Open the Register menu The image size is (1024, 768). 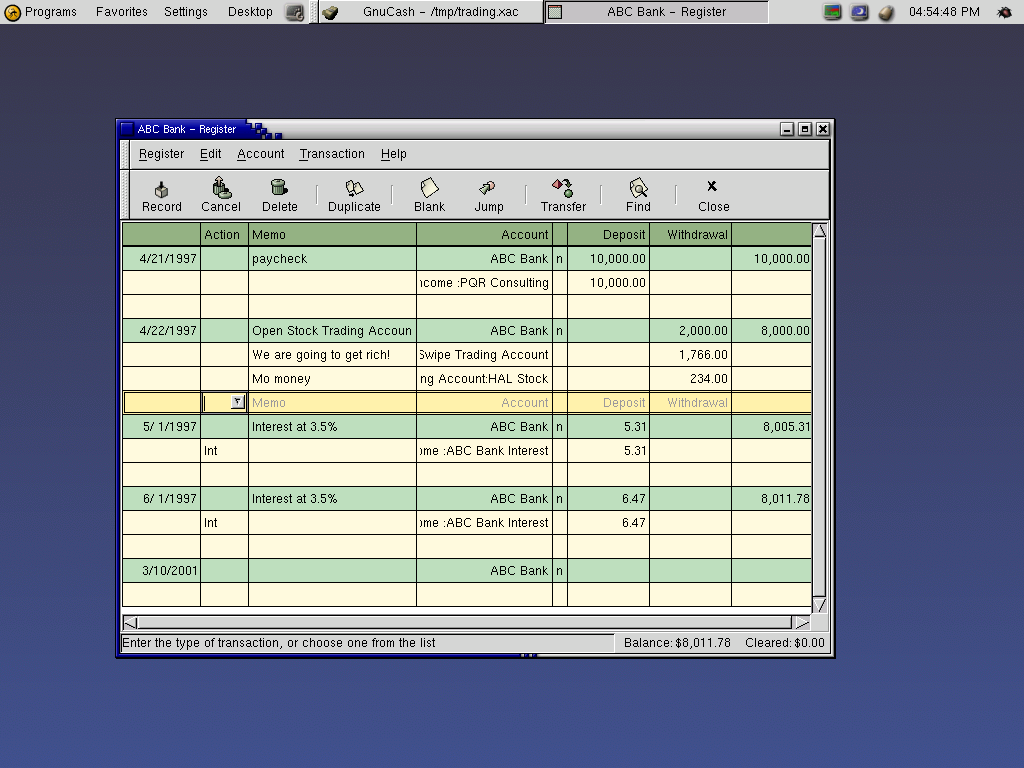point(161,154)
